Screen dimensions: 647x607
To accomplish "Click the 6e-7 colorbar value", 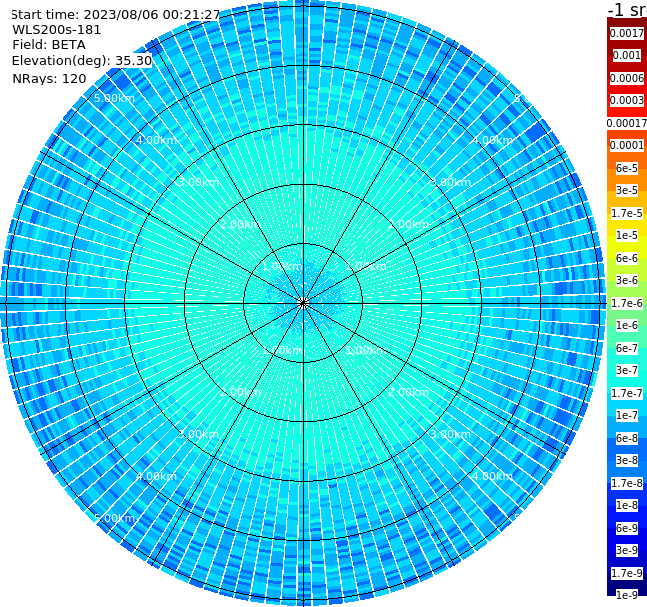I will (x=627, y=348).
